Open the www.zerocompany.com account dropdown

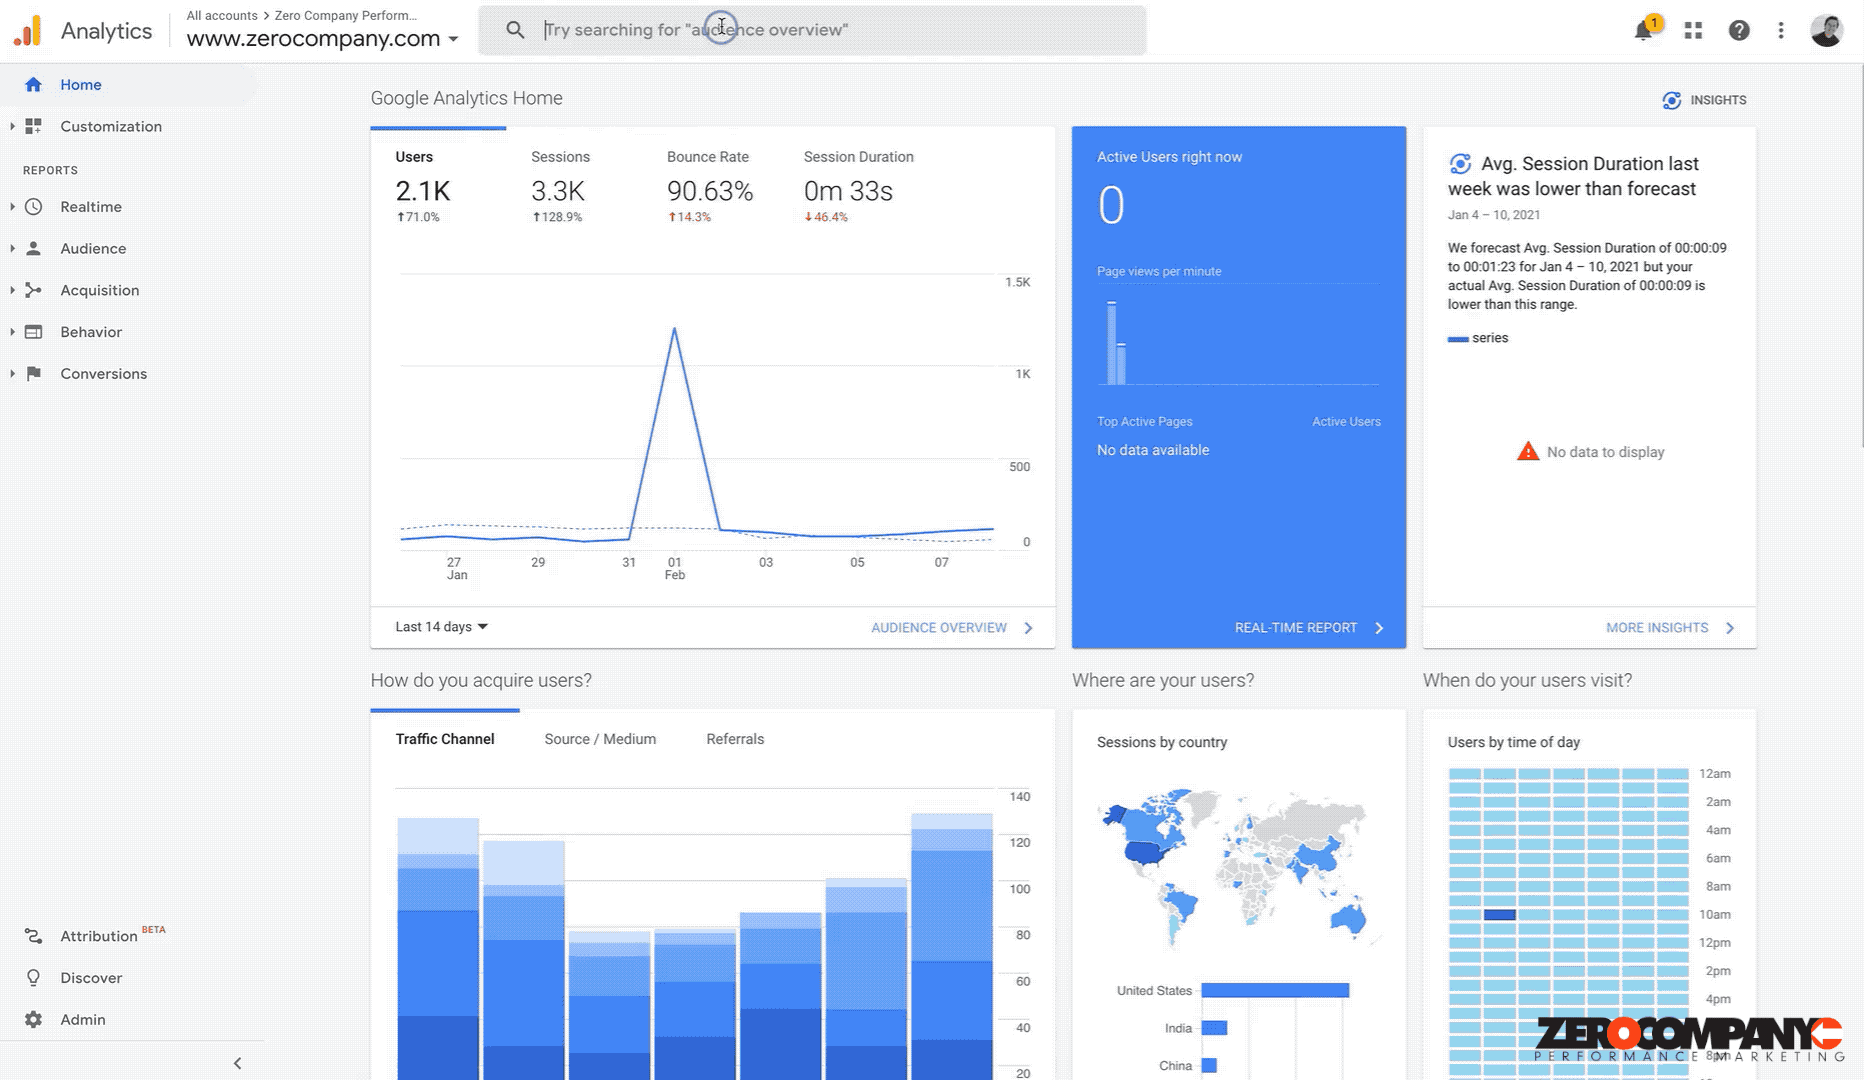coord(322,39)
